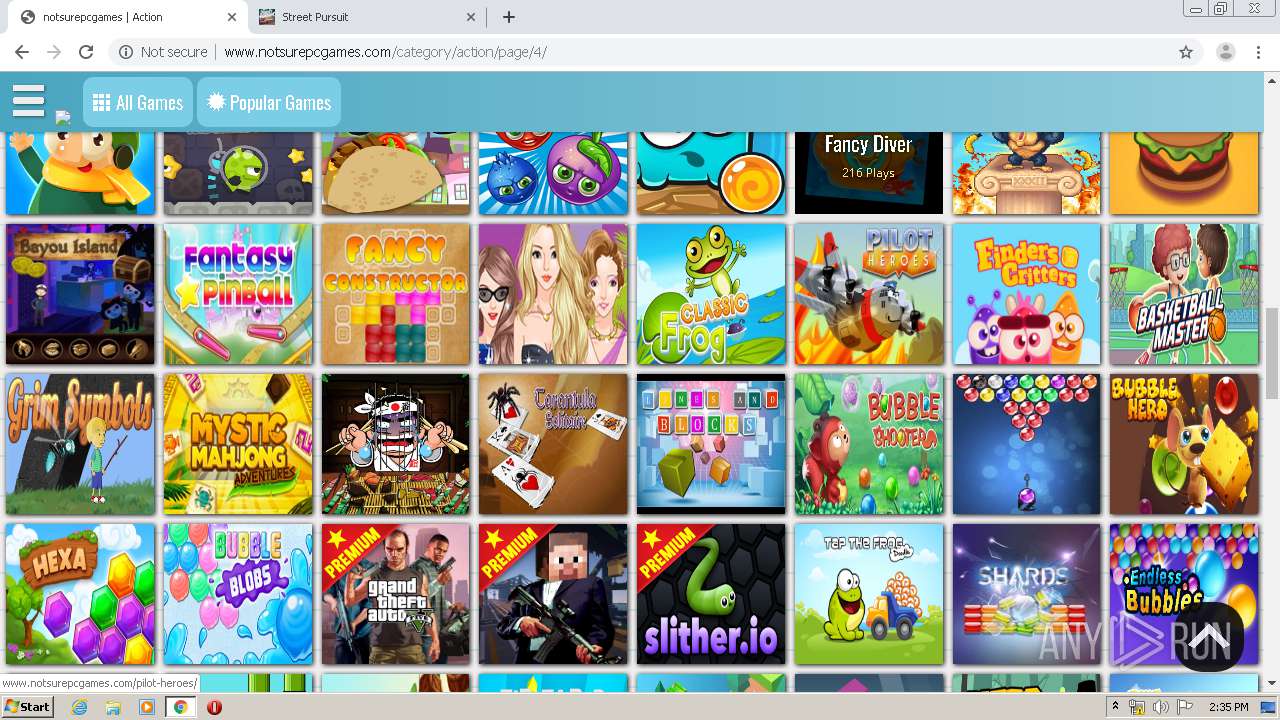
Task: Open the Fancy Constructor game
Action: tap(395, 294)
